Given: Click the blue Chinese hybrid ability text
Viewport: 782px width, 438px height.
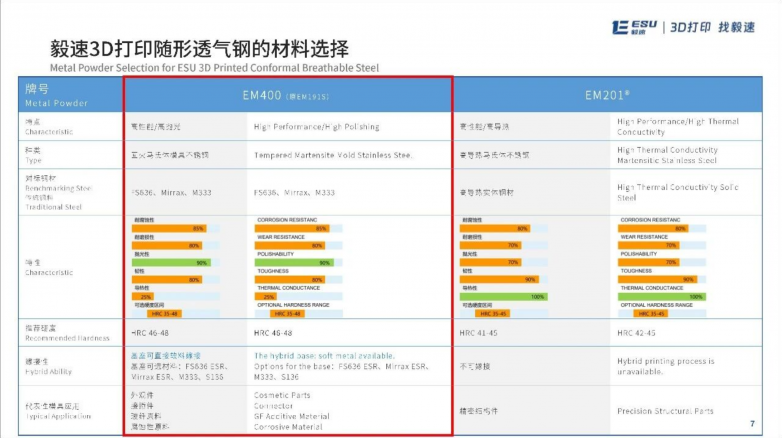Looking at the screenshot, I should point(166,355).
